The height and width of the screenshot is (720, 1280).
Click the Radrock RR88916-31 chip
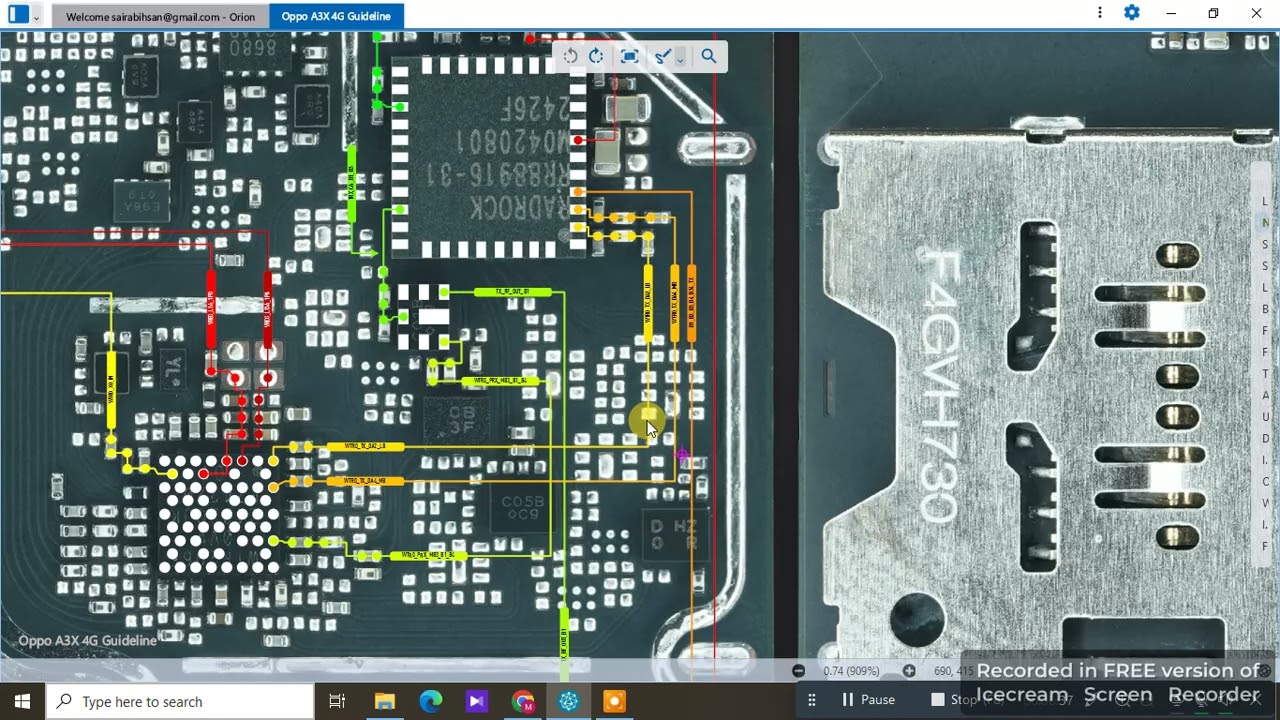click(488, 155)
